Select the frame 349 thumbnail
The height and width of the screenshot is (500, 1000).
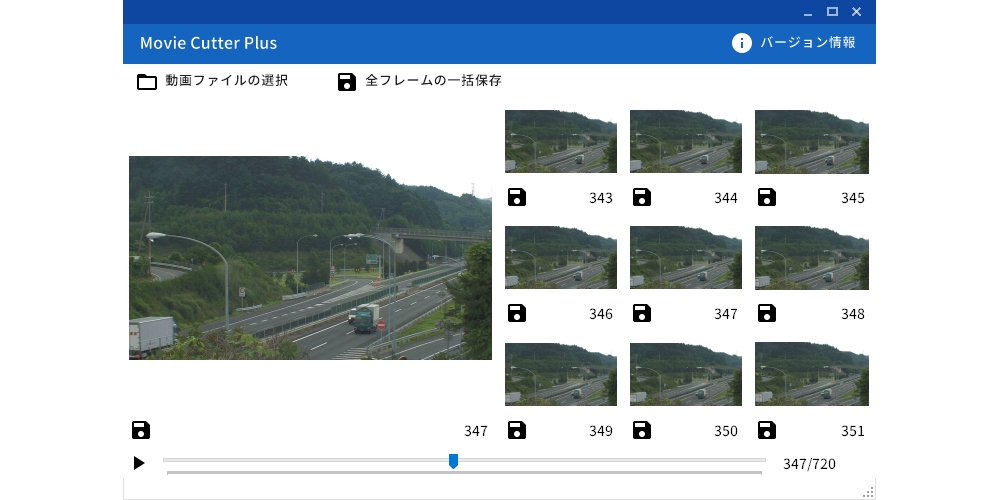point(561,374)
